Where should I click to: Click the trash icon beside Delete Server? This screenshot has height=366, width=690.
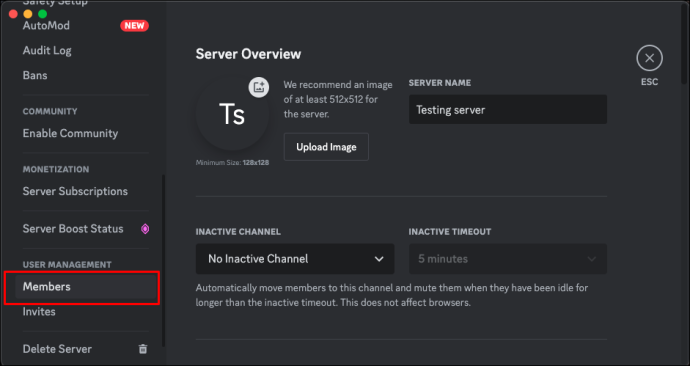143,349
